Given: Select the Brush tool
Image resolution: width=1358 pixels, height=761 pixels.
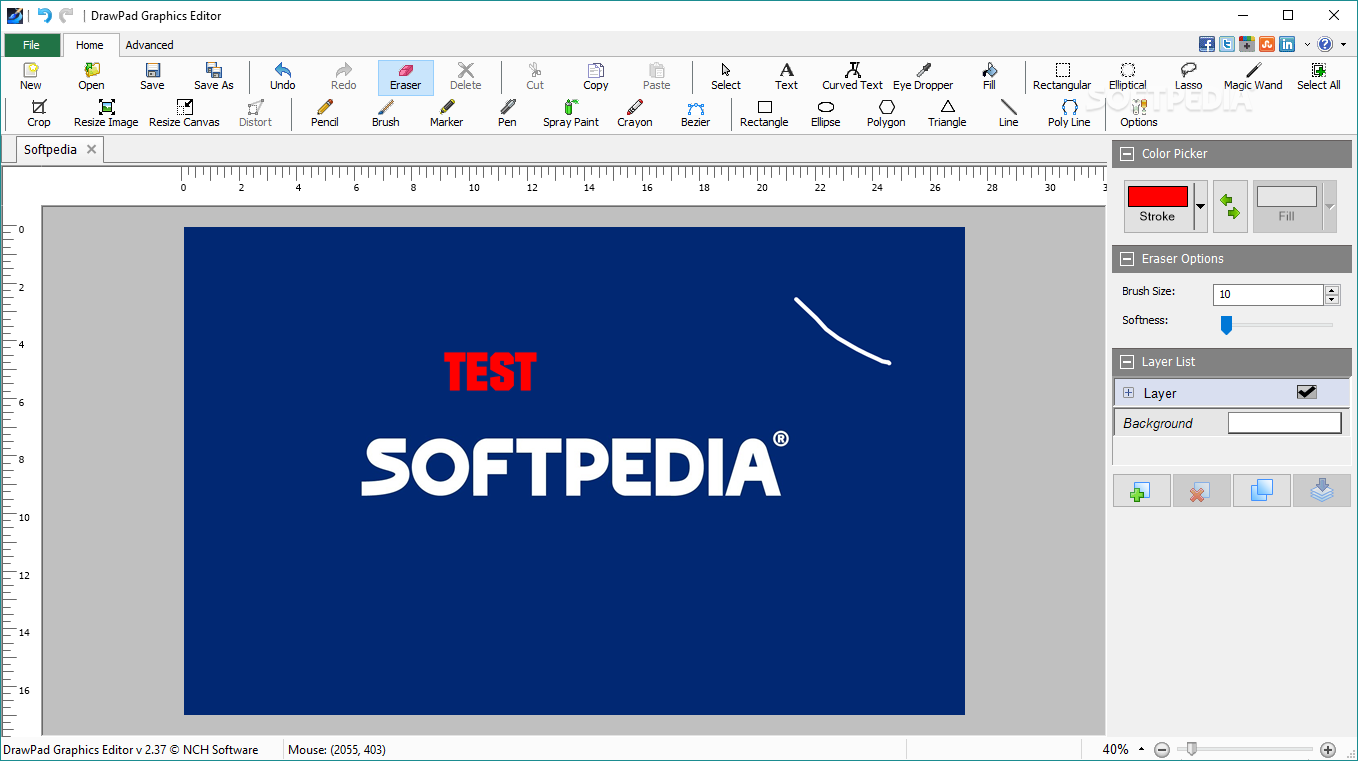Looking at the screenshot, I should click(x=385, y=113).
